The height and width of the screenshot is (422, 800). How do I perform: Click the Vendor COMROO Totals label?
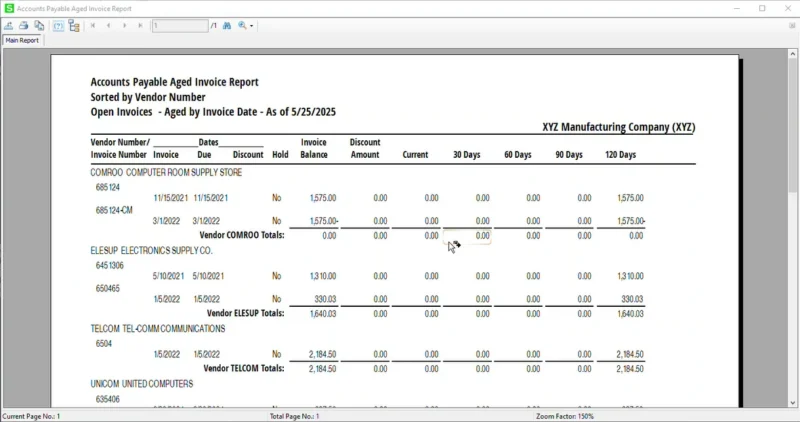pos(242,235)
